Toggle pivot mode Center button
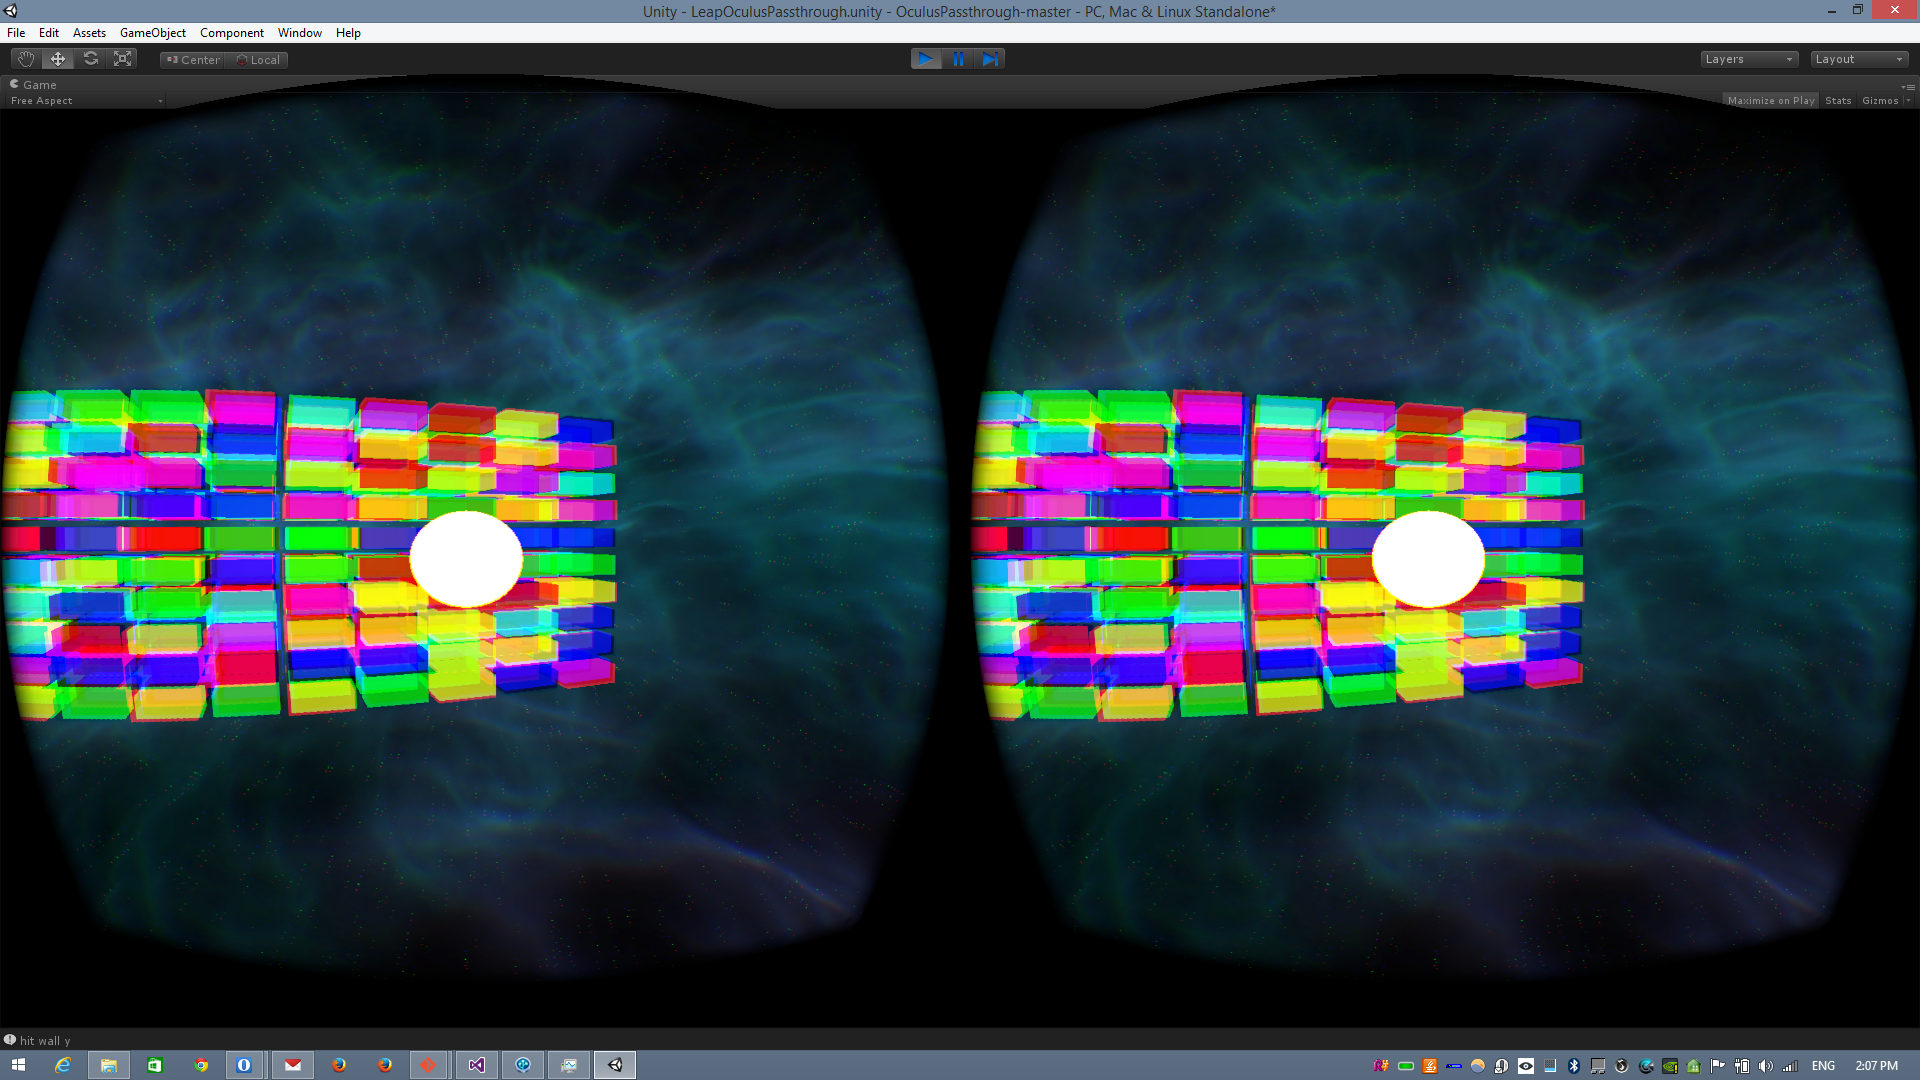1920x1080 pixels. [x=194, y=60]
